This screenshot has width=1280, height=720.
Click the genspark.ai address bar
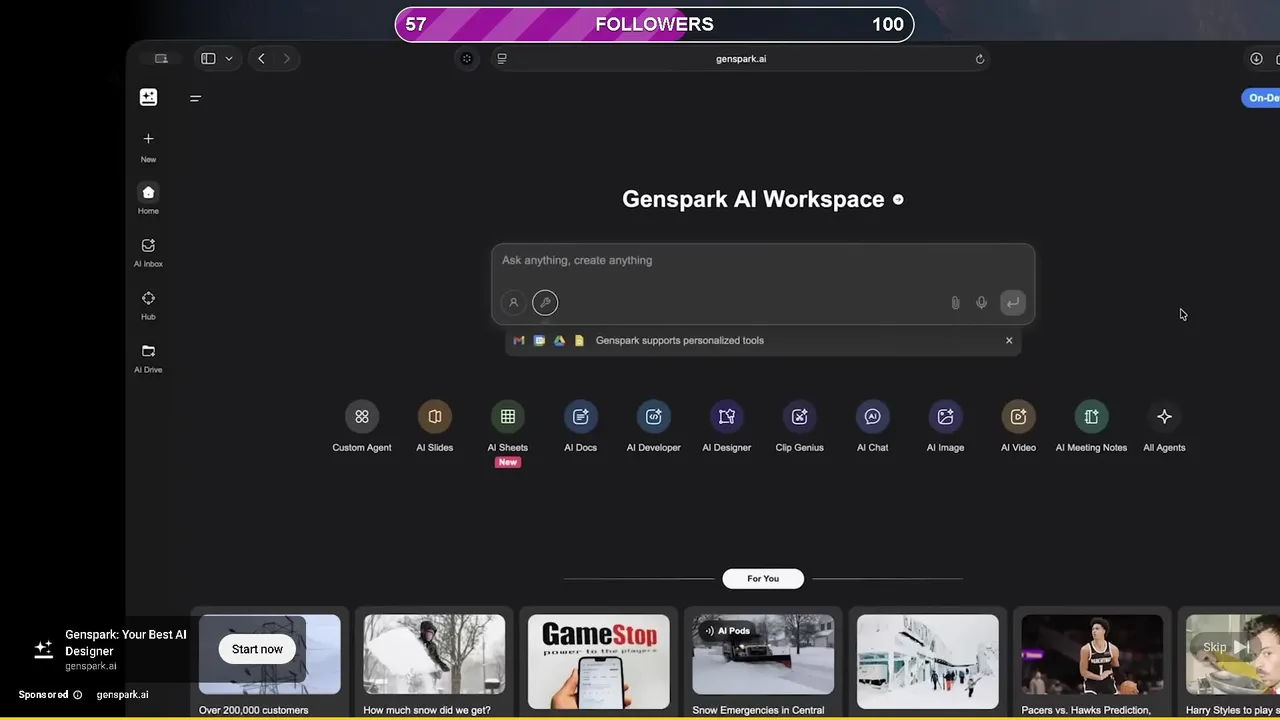[x=741, y=59]
